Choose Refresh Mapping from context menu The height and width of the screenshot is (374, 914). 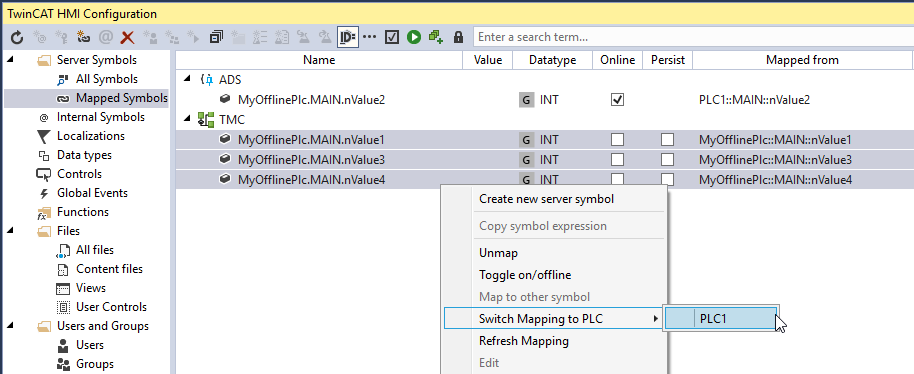[x=524, y=341]
